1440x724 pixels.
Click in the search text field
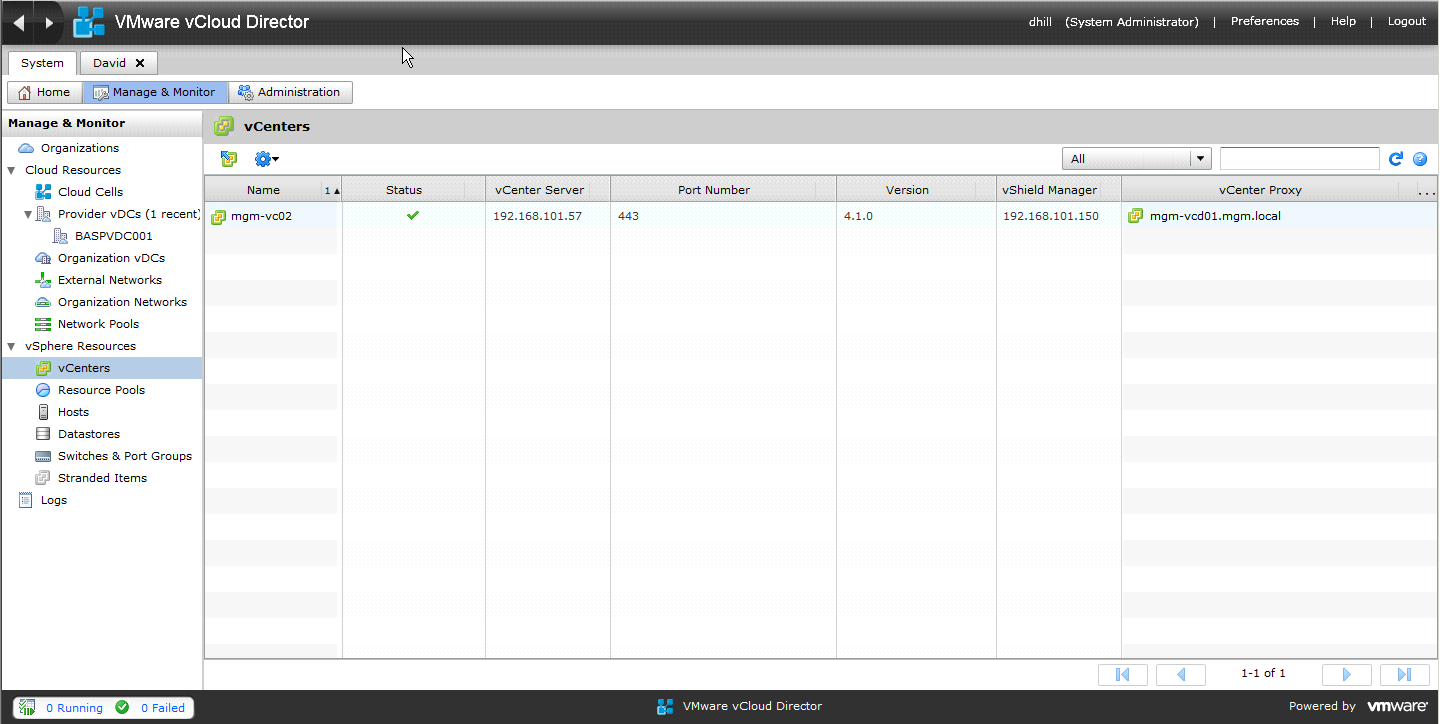click(x=1299, y=158)
